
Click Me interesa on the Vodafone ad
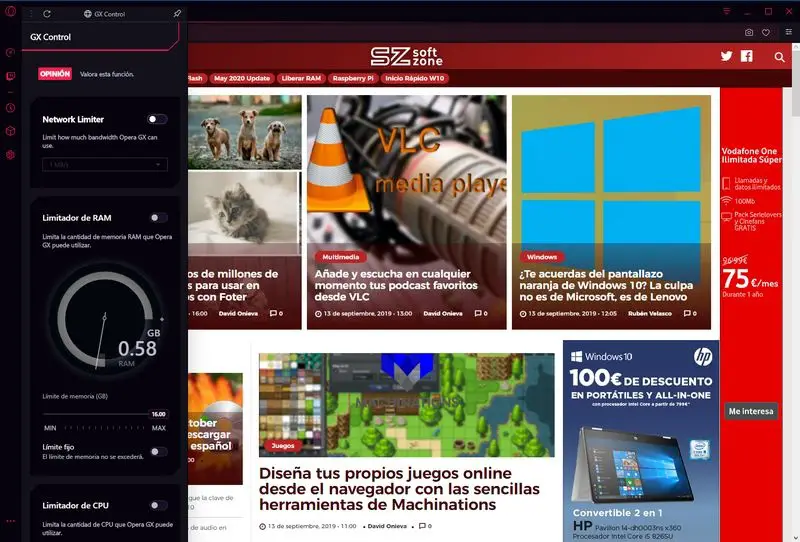pyautogui.click(x=751, y=411)
